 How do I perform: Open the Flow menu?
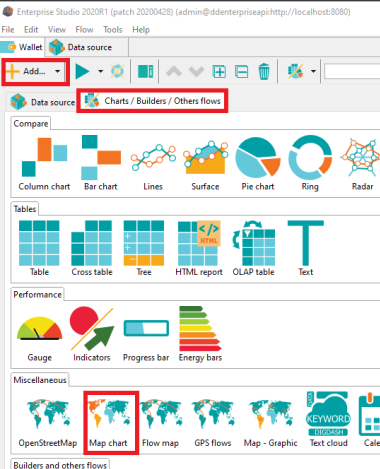pyautogui.click(x=84, y=30)
